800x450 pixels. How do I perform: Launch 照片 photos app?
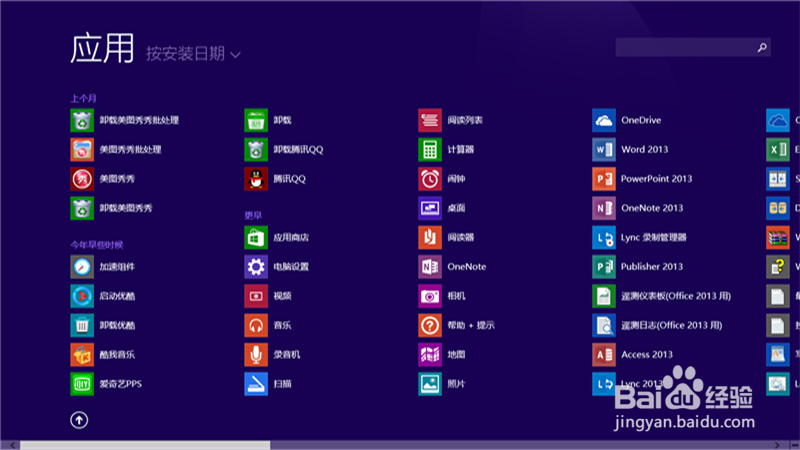point(430,384)
